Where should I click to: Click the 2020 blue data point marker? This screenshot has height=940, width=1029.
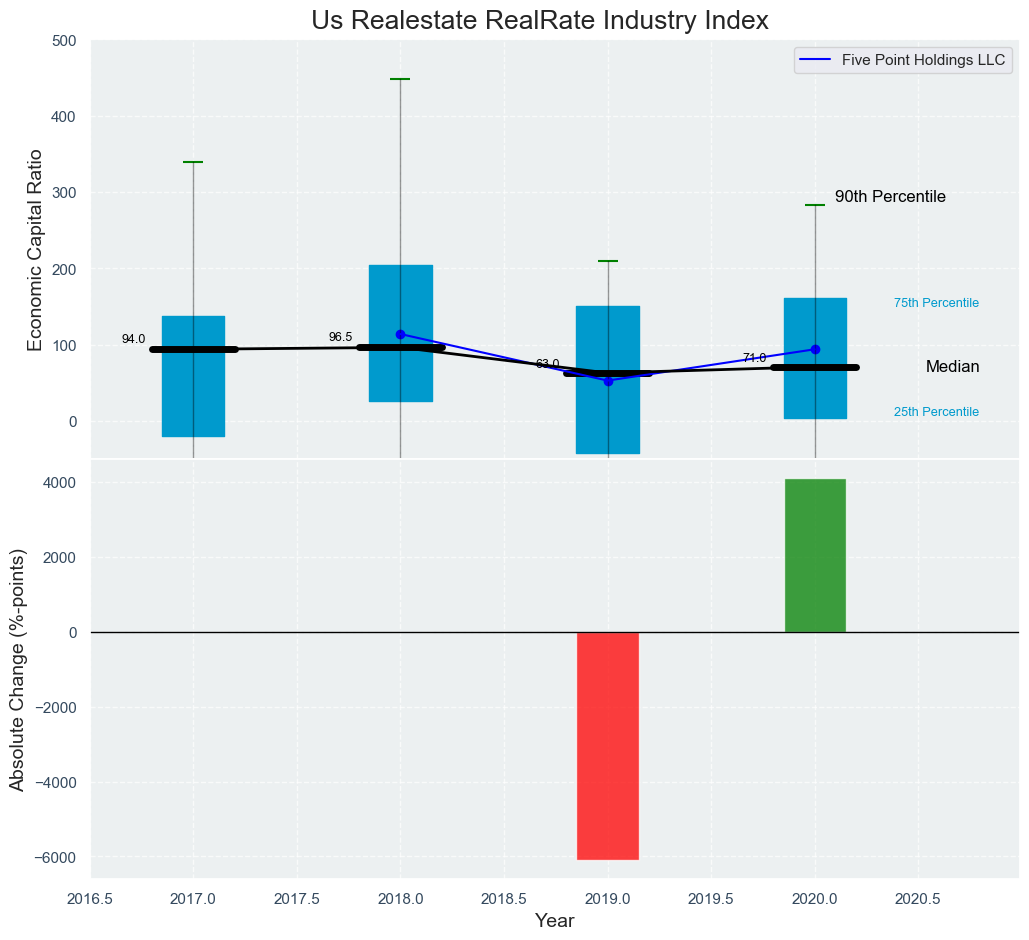[x=815, y=349]
